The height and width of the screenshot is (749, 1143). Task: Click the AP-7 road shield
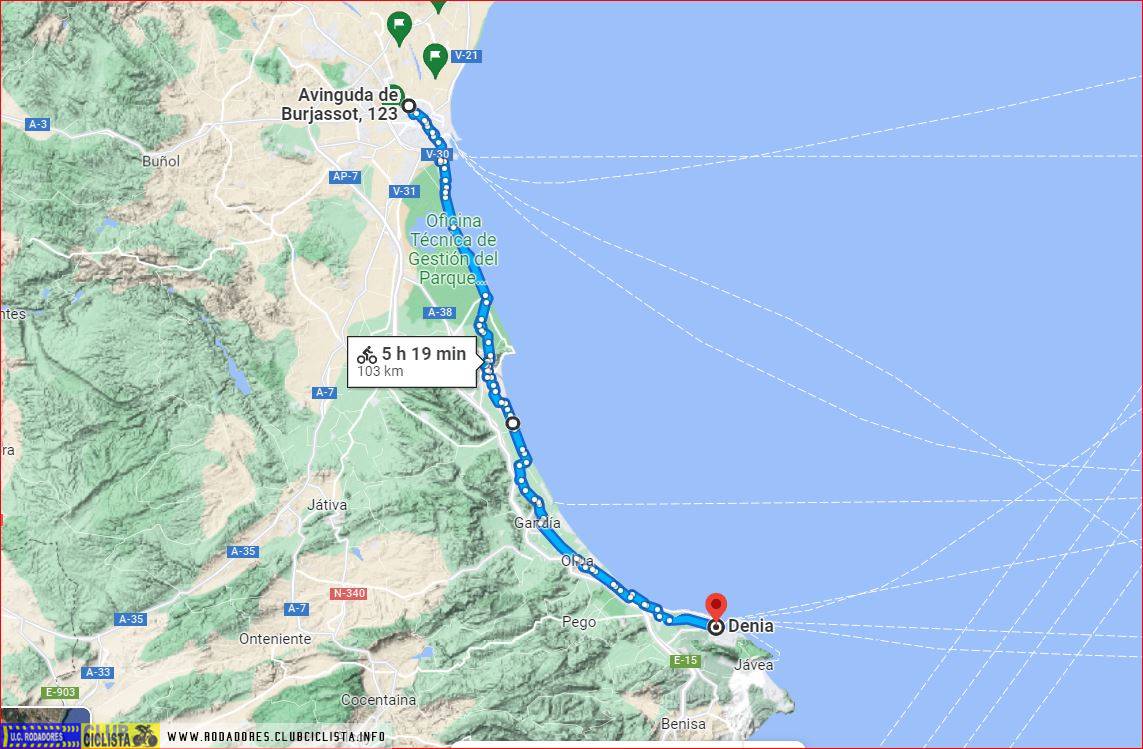click(345, 176)
